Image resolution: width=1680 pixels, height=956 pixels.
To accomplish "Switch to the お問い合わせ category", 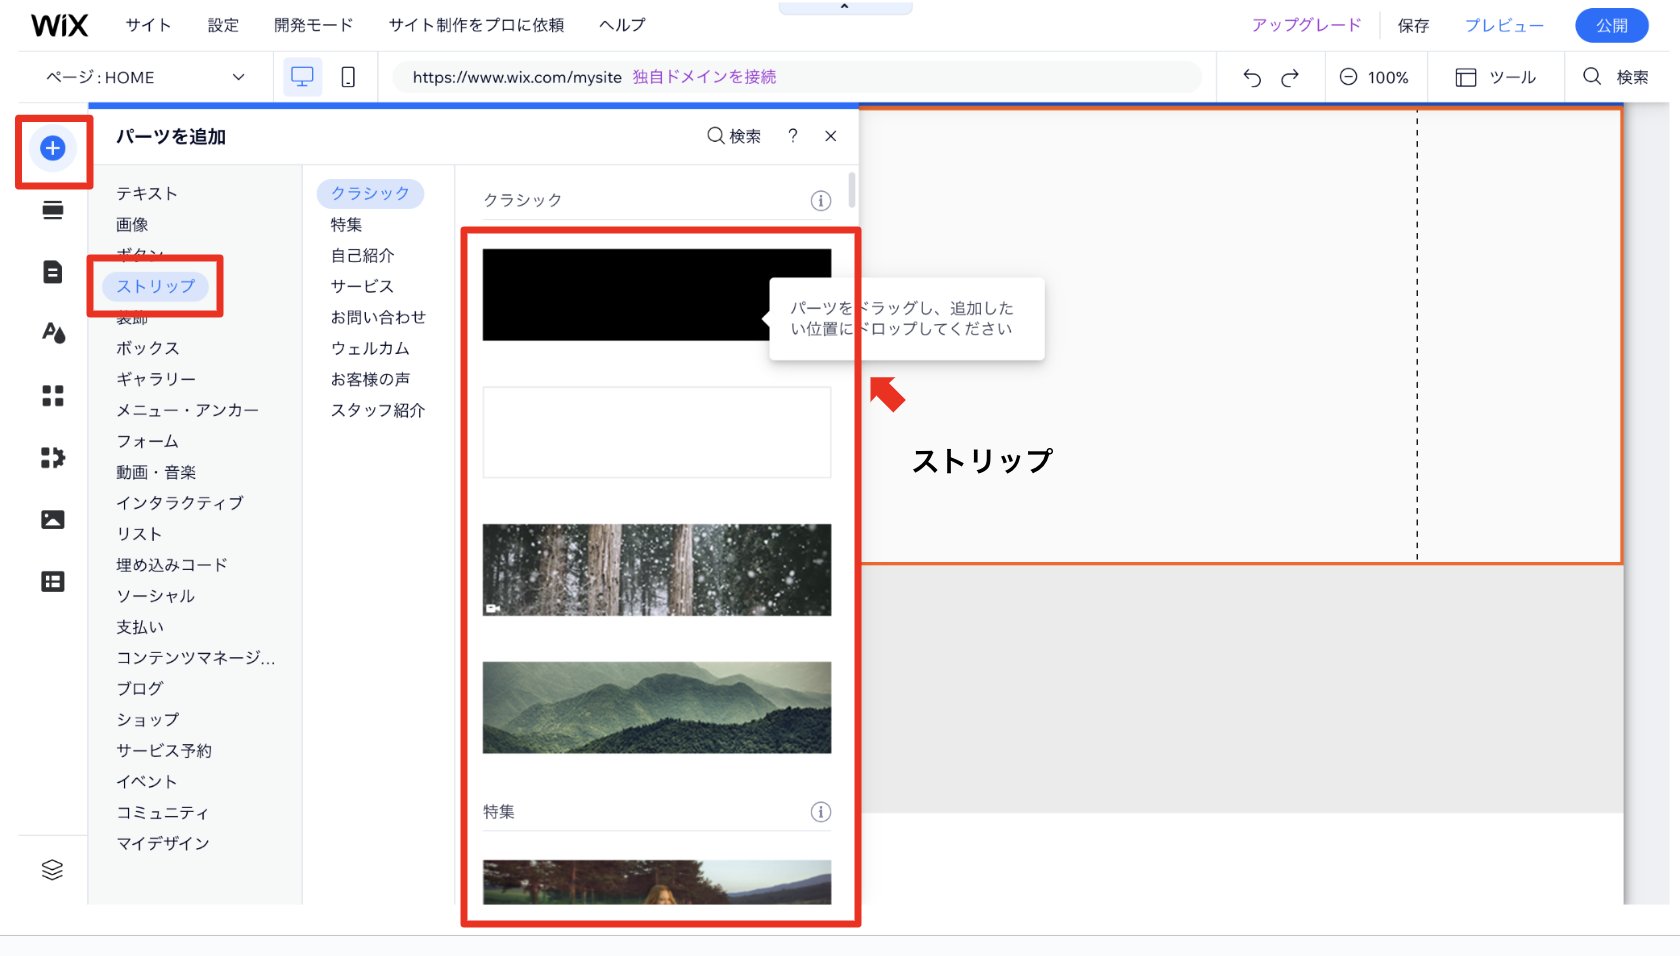I will coord(379,317).
